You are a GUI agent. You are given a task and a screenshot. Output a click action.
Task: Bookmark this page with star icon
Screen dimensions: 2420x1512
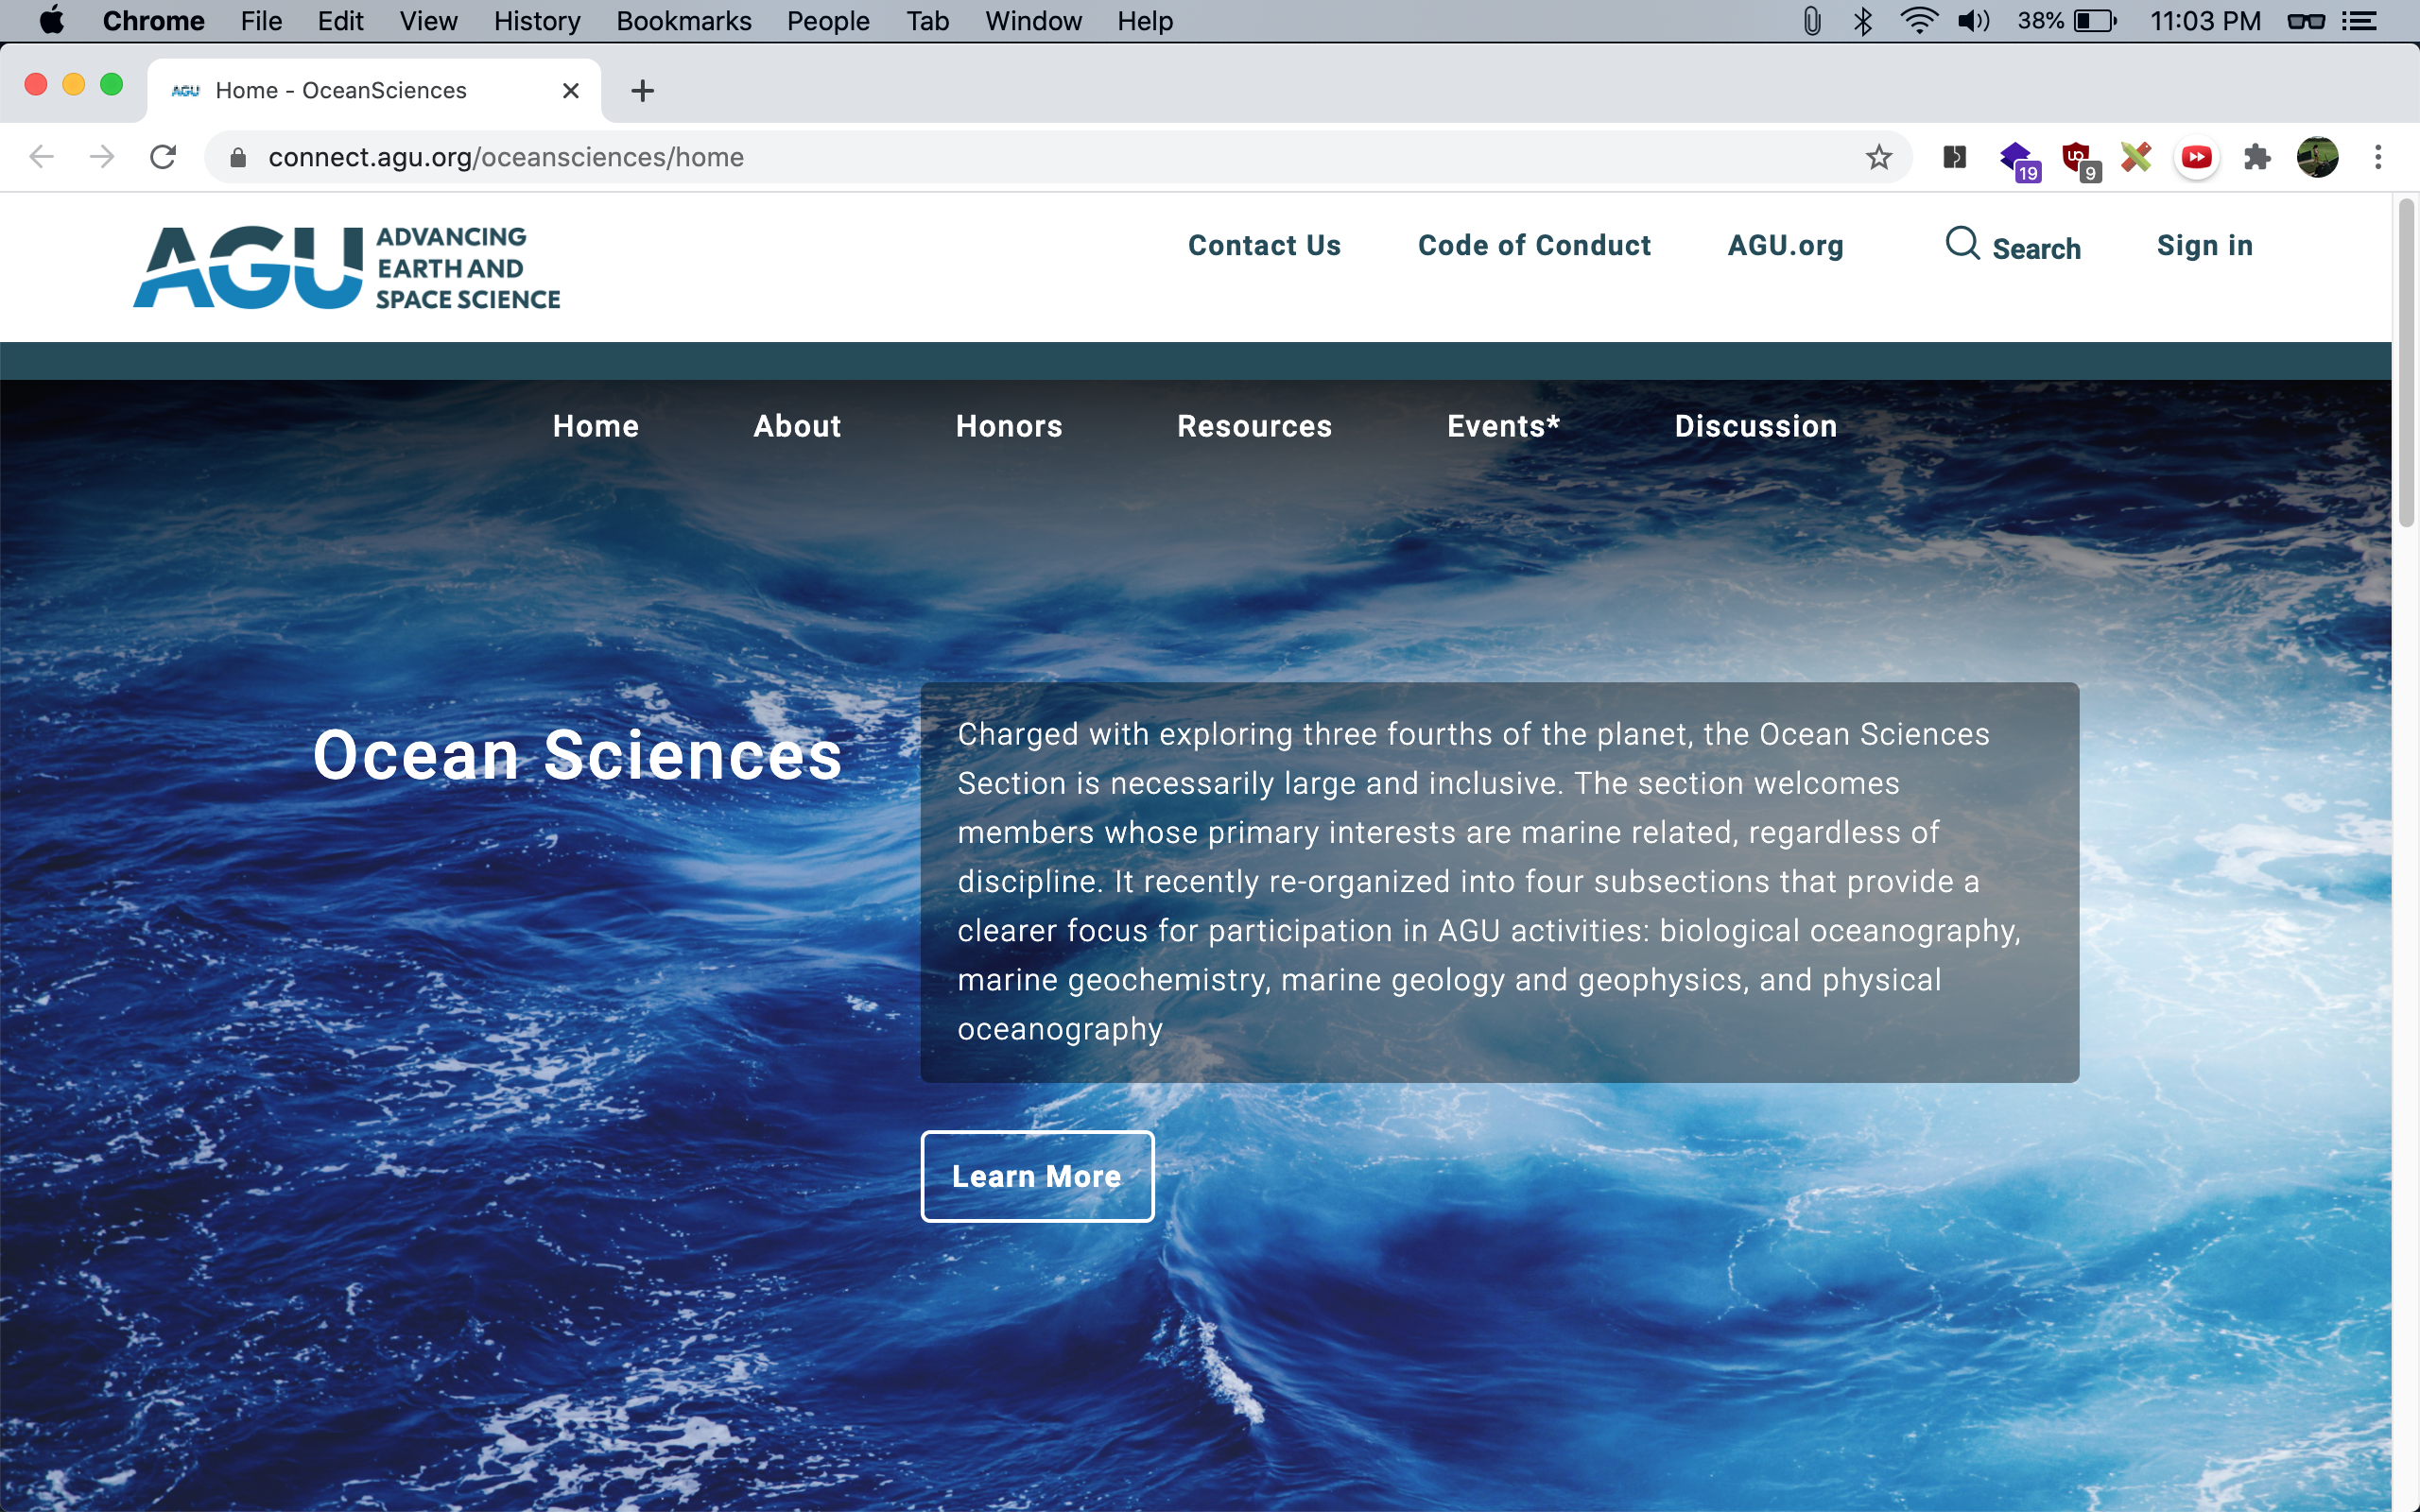[1878, 157]
